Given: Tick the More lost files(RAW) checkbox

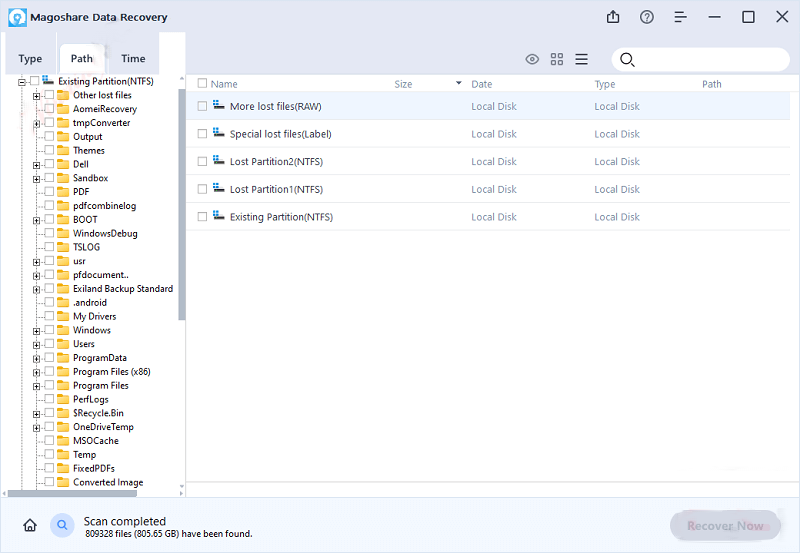Looking at the screenshot, I should [x=202, y=106].
